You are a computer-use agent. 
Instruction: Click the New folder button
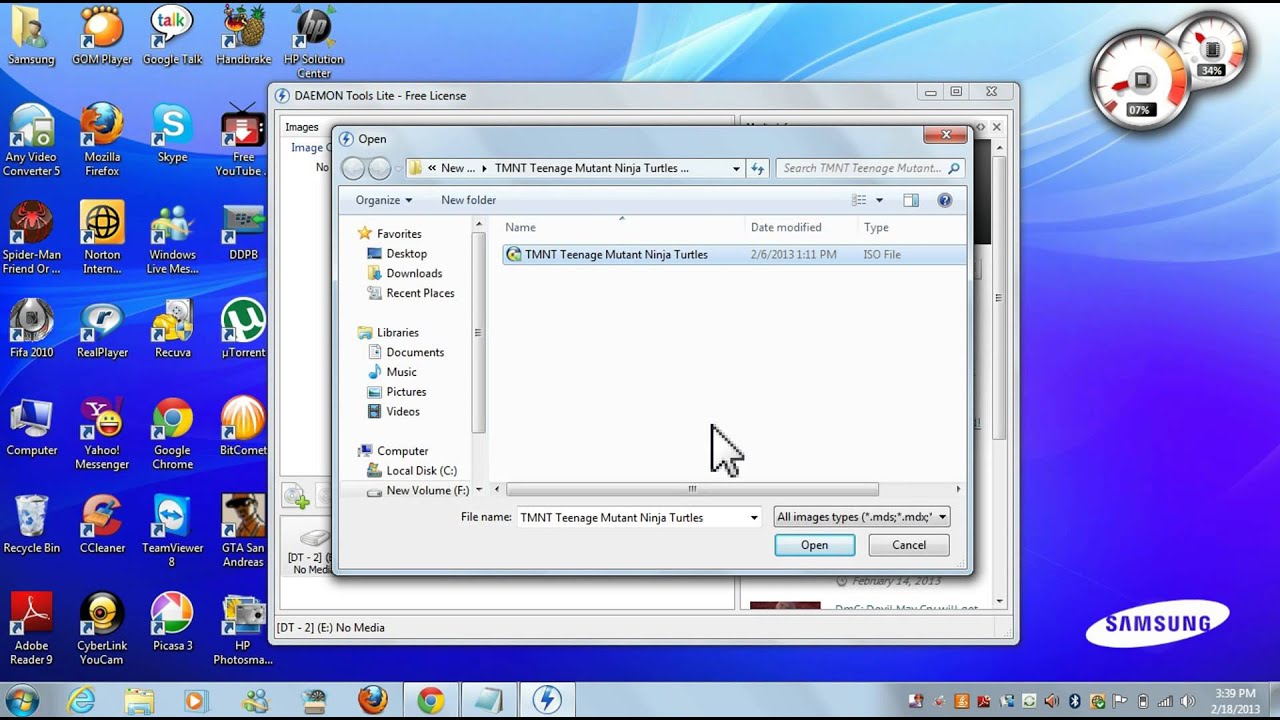pyautogui.click(x=468, y=200)
